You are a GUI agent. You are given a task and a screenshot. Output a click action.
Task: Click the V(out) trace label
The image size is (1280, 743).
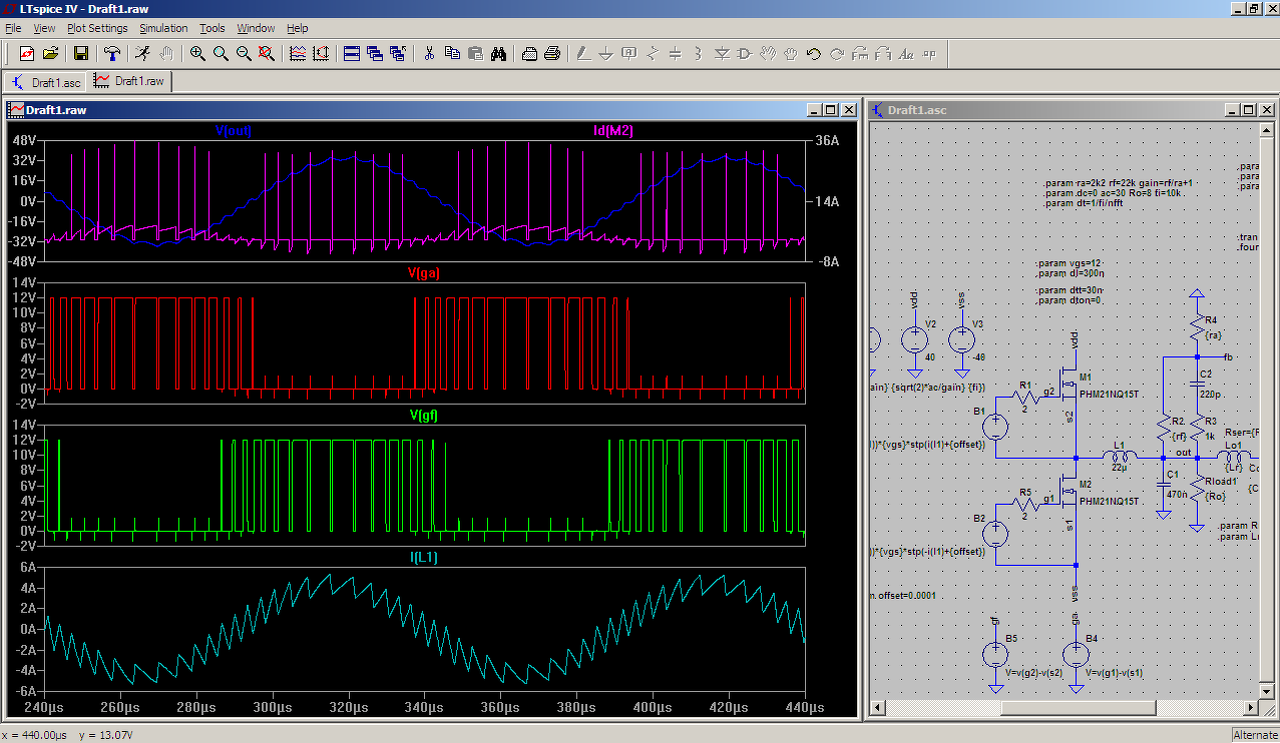233,131
